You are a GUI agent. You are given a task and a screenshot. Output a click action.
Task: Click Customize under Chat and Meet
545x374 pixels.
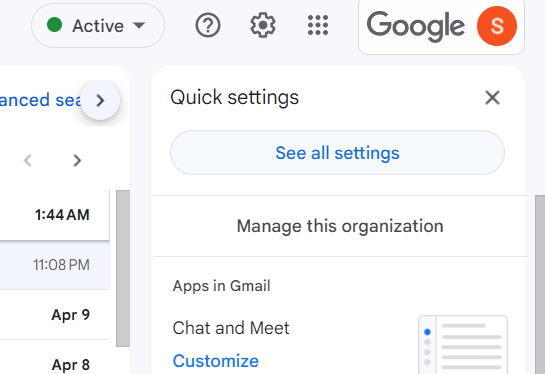[x=216, y=361]
